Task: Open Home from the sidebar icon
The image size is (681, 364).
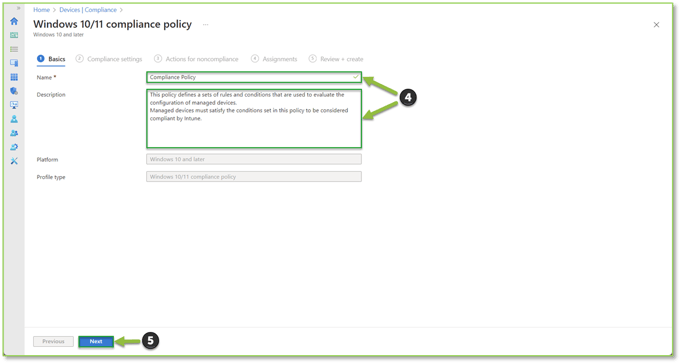Action: pyautogui.click(x=14, y=21)
